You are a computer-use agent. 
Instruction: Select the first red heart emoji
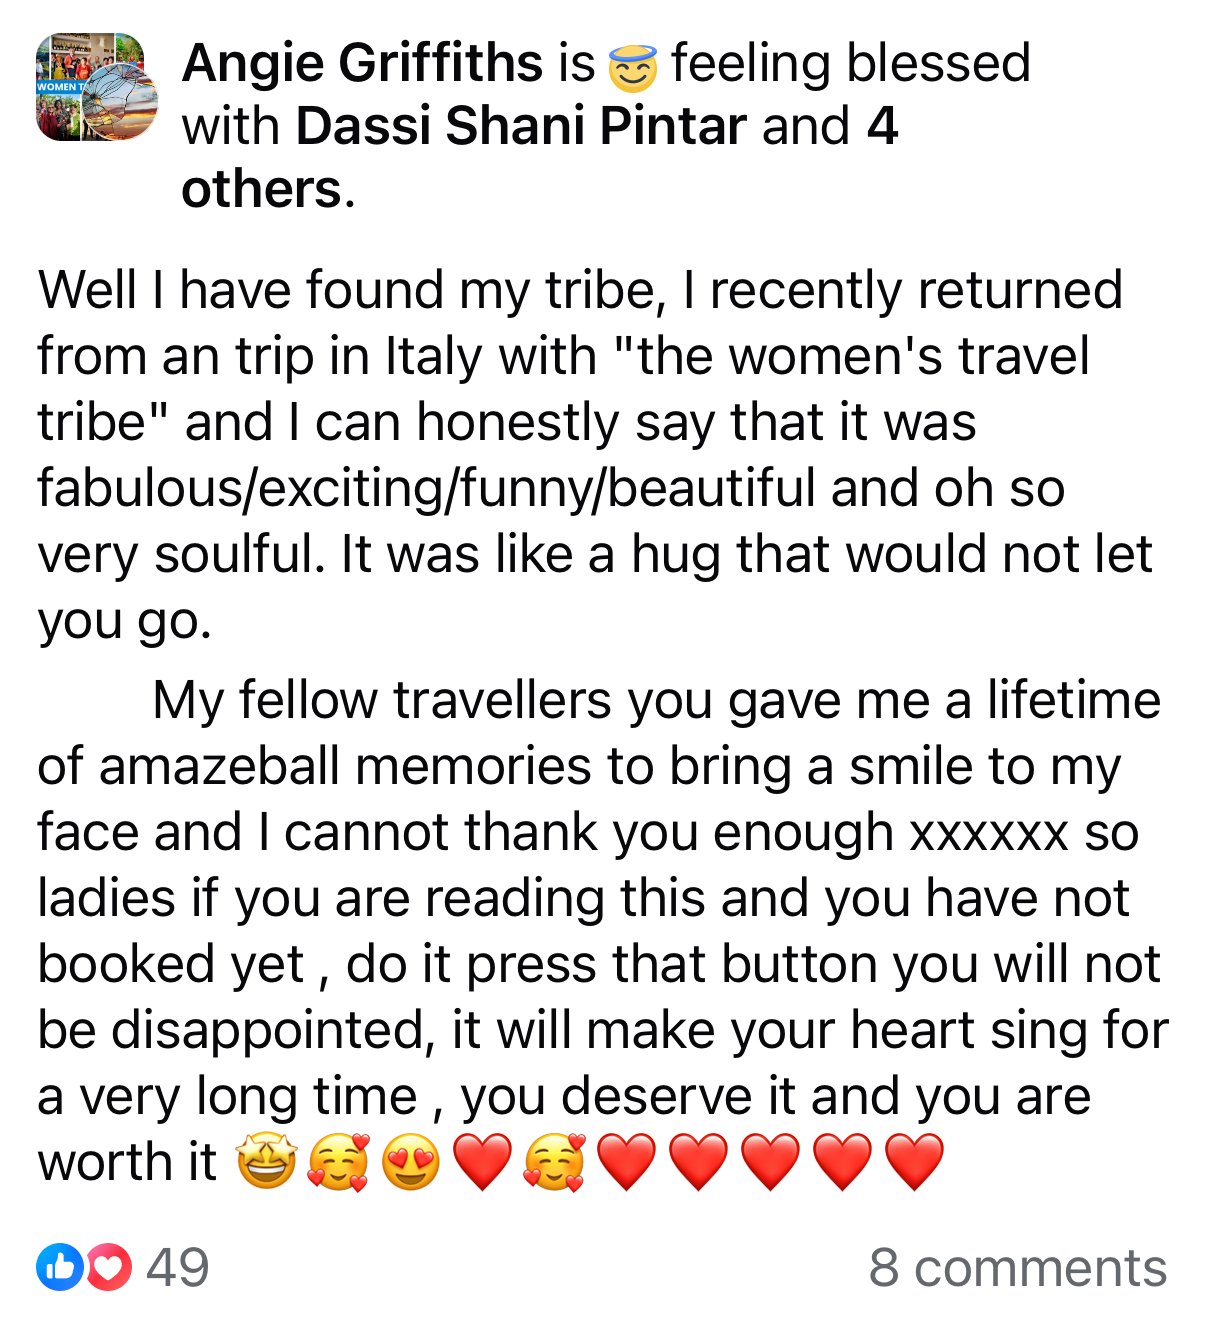click(x=481, y=1160)
